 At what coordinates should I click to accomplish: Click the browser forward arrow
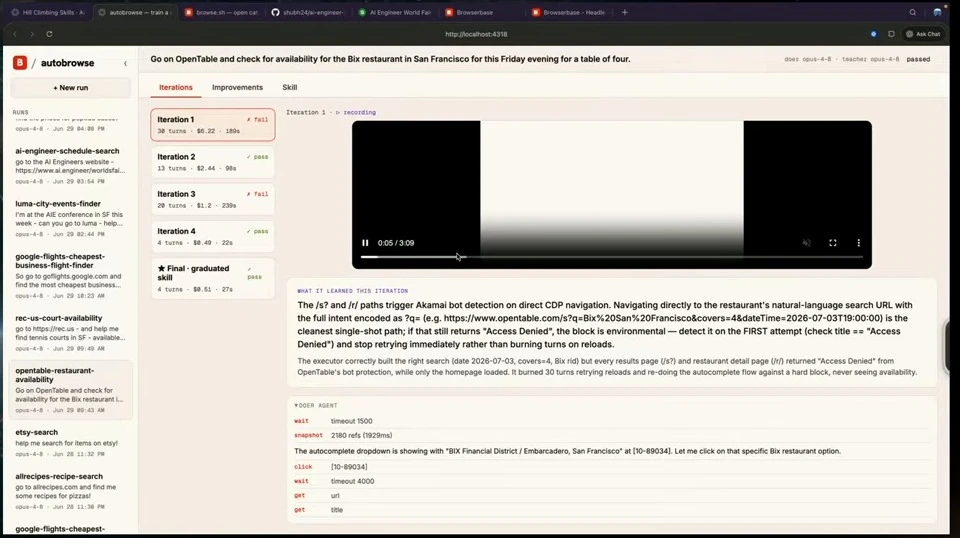pos(32,34)
